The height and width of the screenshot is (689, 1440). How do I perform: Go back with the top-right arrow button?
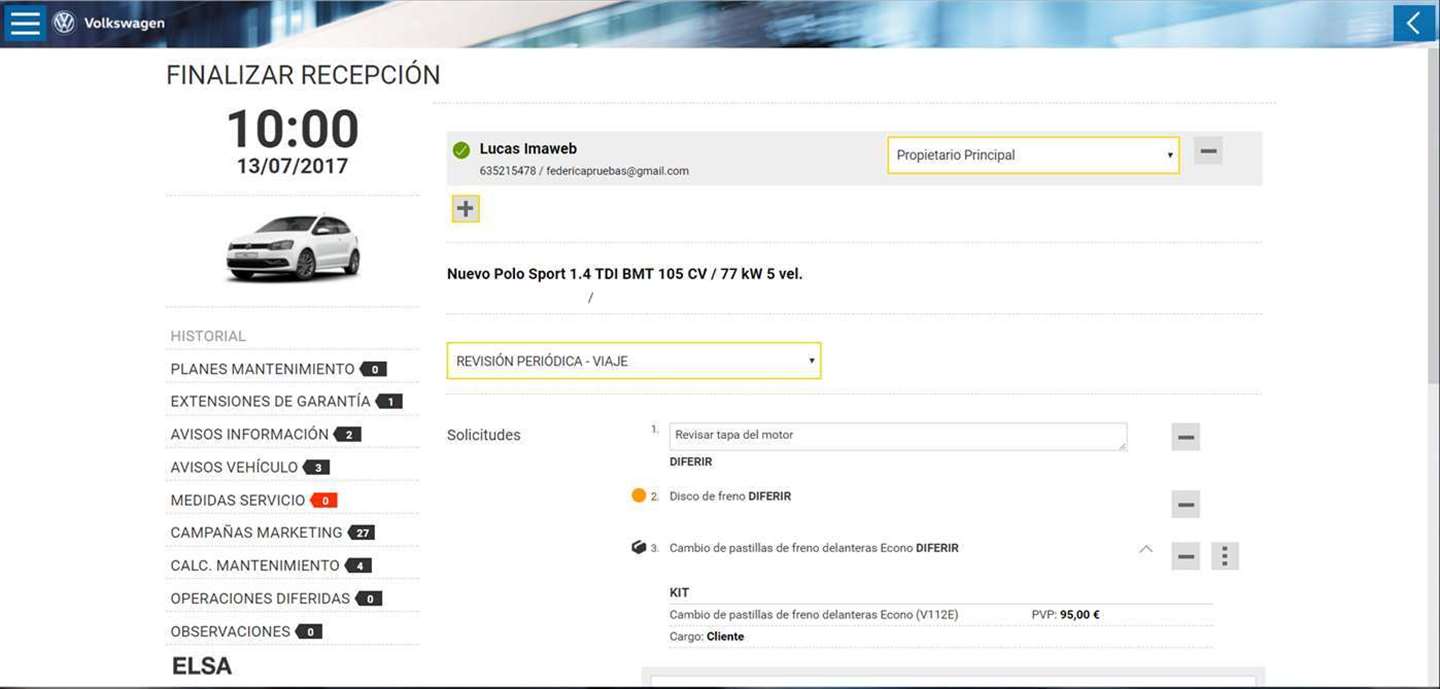click(1413, 23)
